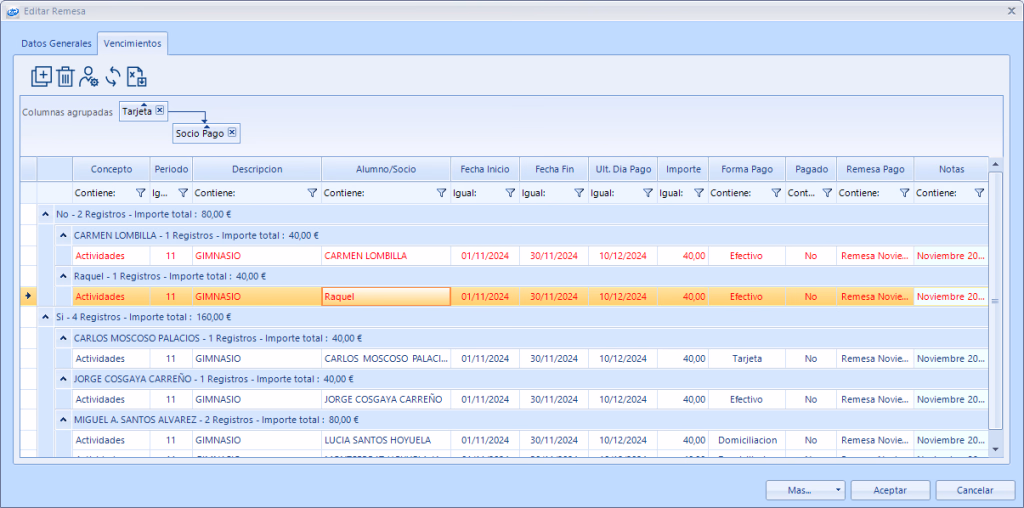This screenshot has height=508, width=1024.
Task: Collapse the JORGE COSGAYA CARREÑO group
Action: pyautogui.click(x=63, y=379)
